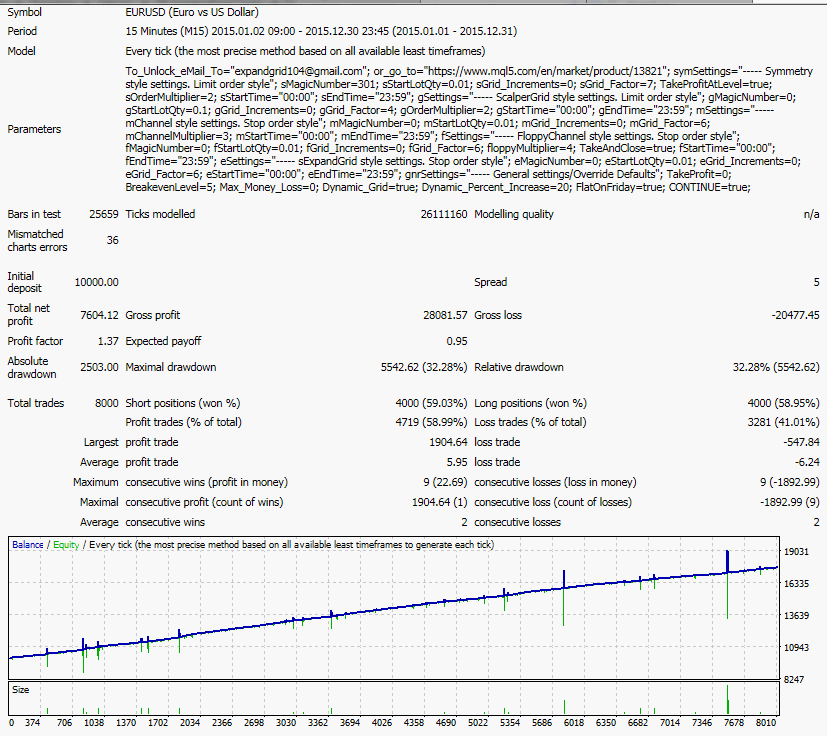Click Relative drawdown value 32.28% (5542.62)
Screen dimensions: 827x736
(x=776, y=367)
